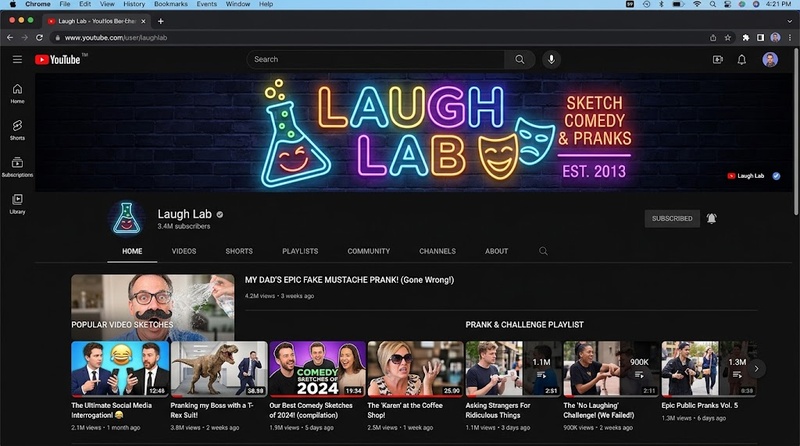Click the search magnifier button
This screenshot has width=800, height=446.
pos(519,60)
